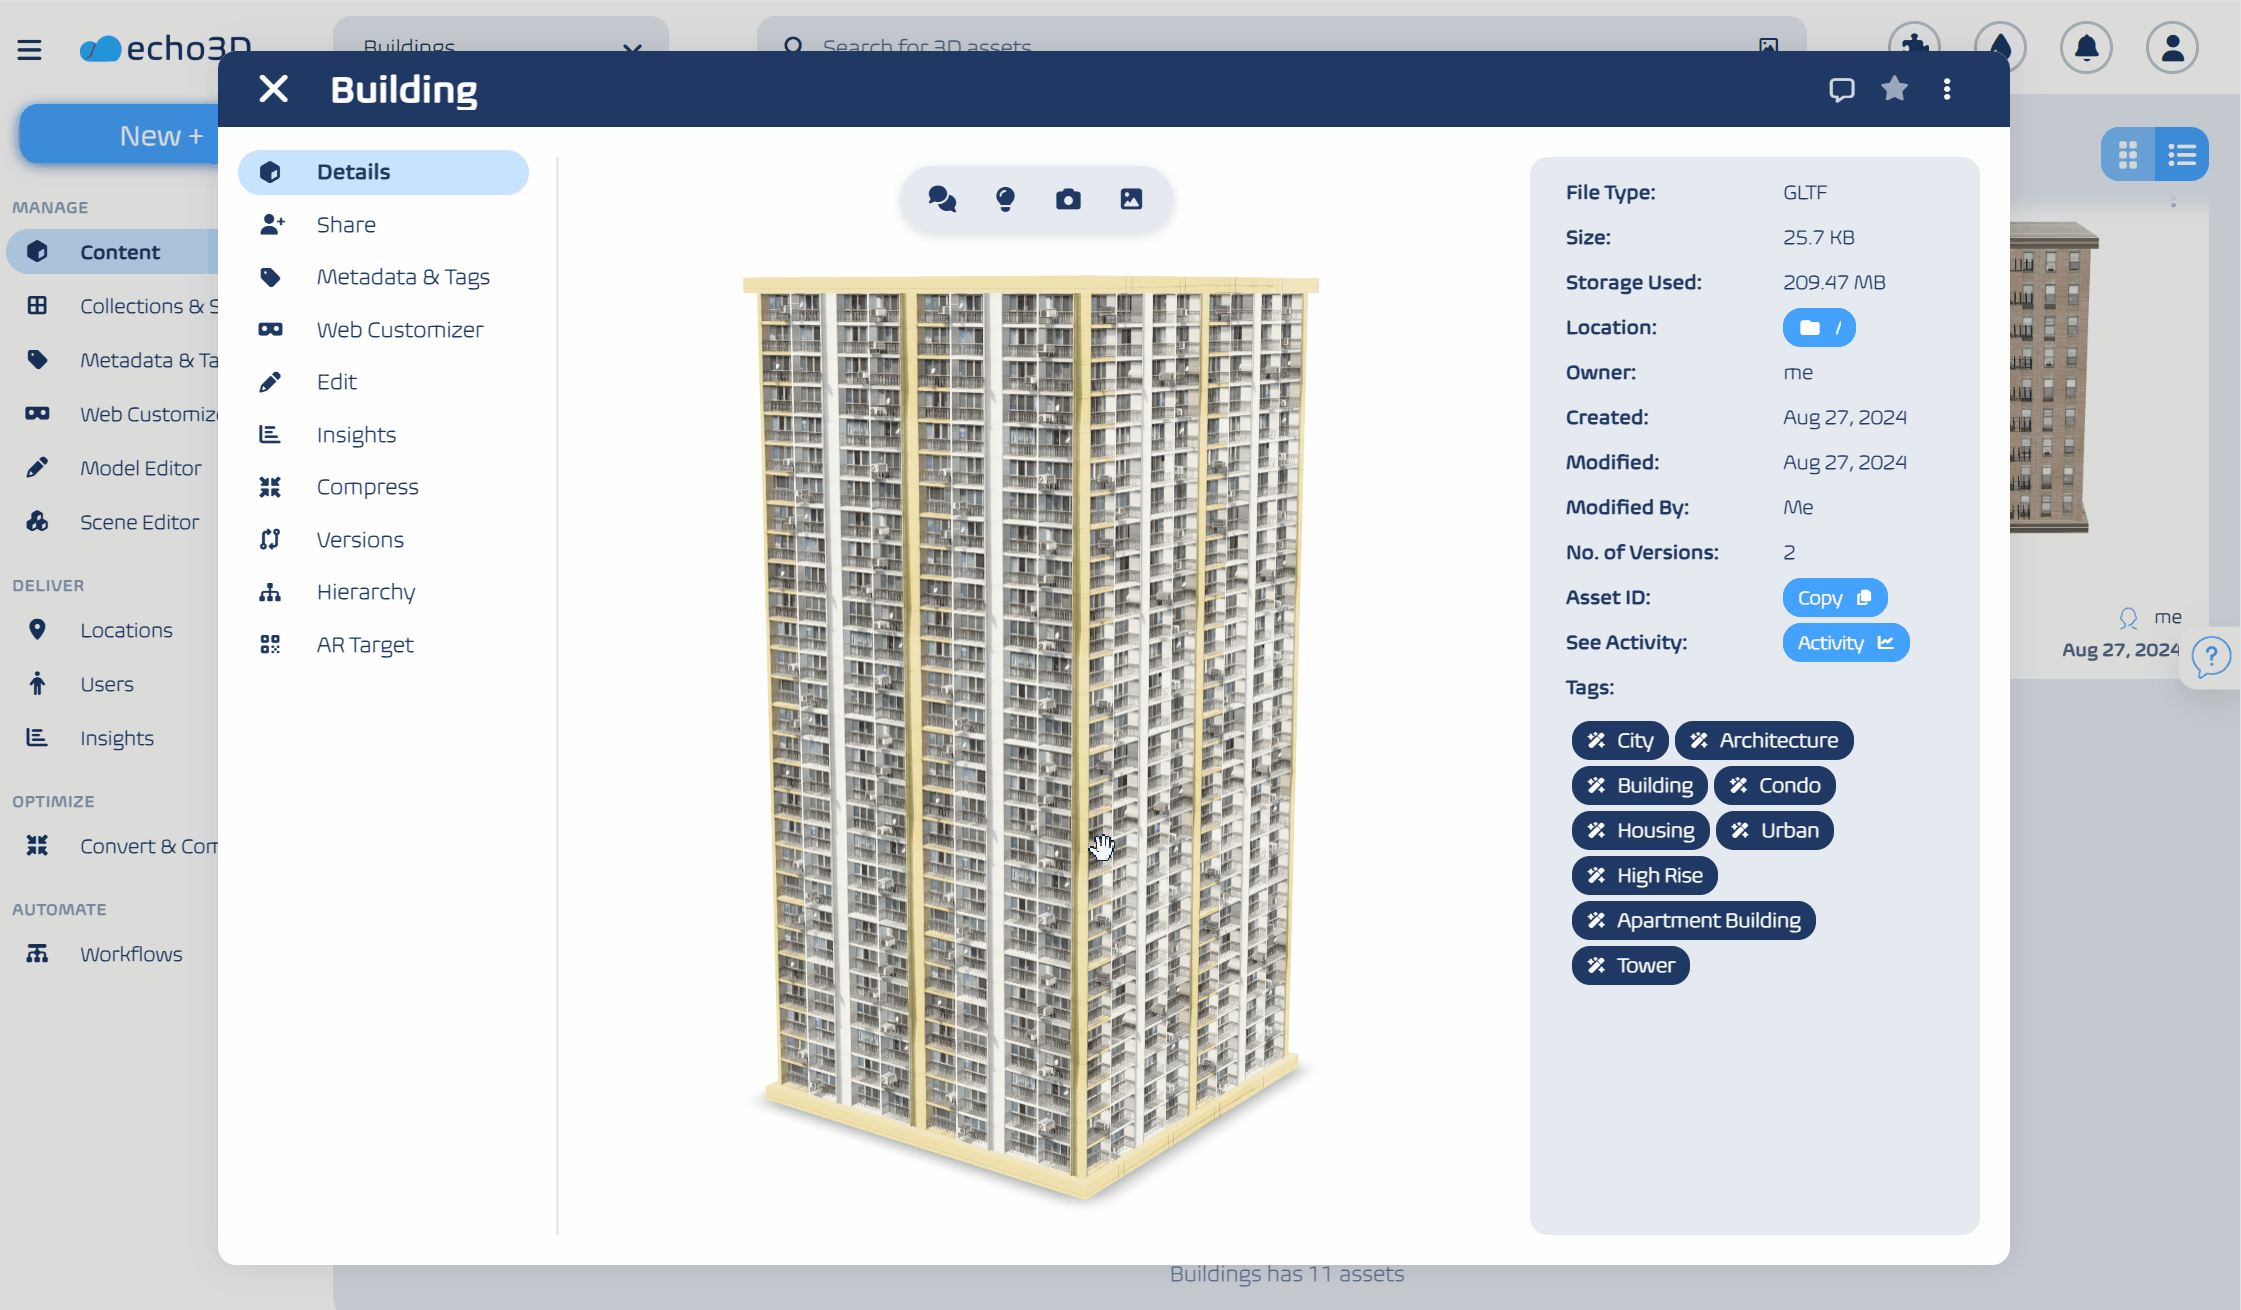Open the Activity button
2241x1310 pixels.
[1845, 643]
